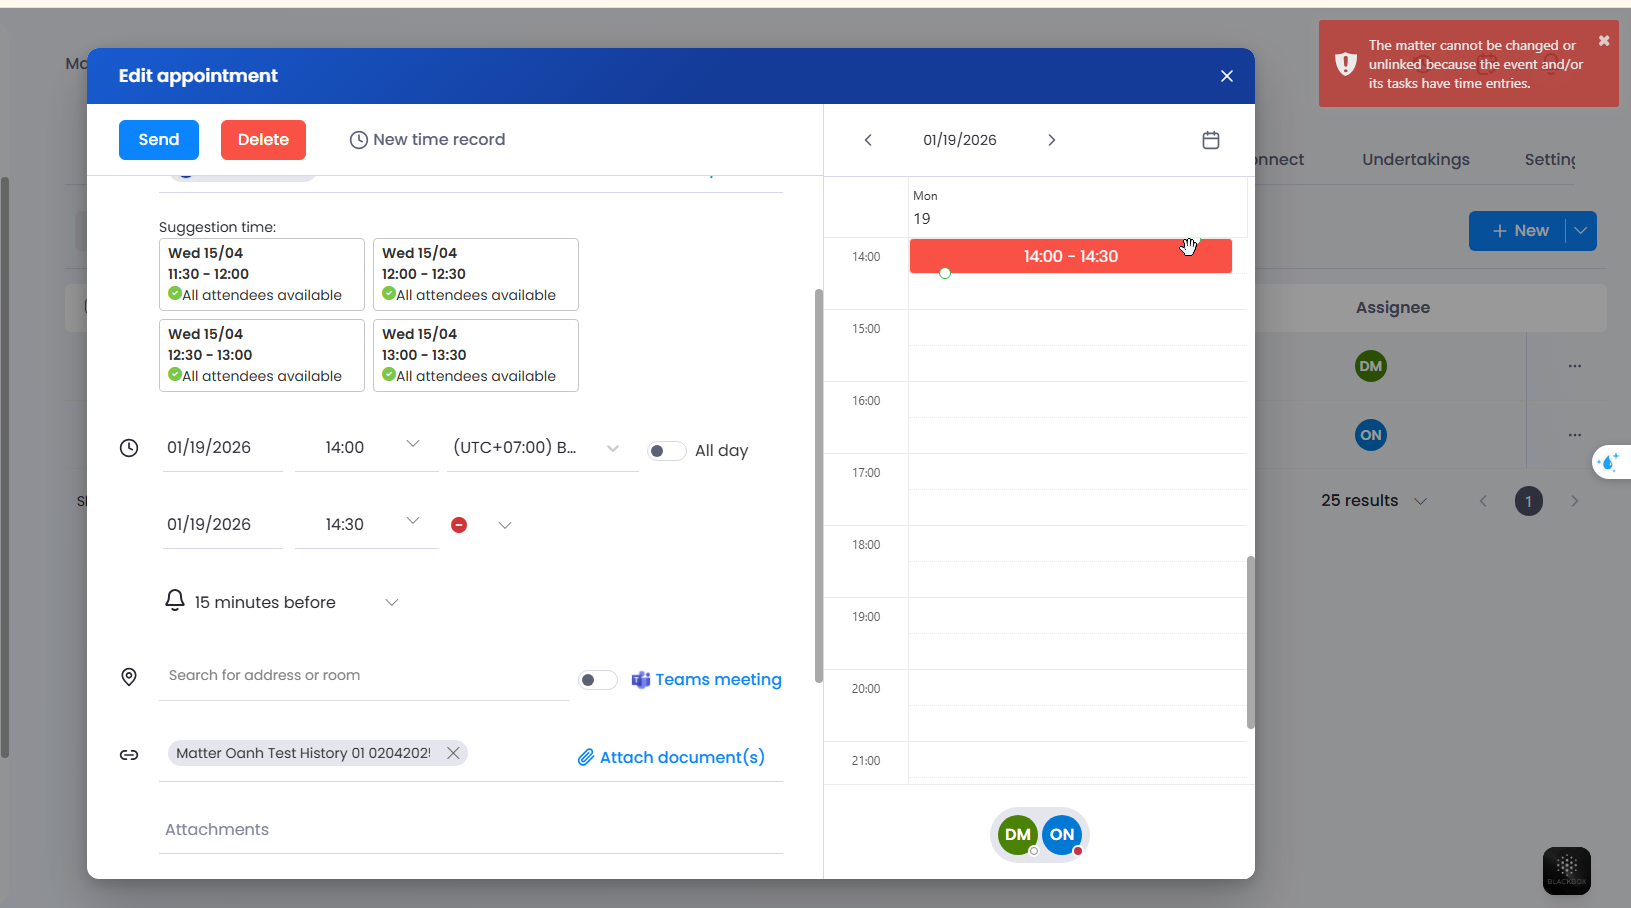The width and height of the screenshot is (1631, 908).
Task: Click the ON attendee avatar below calendar
Action: tap(1062, 834)
